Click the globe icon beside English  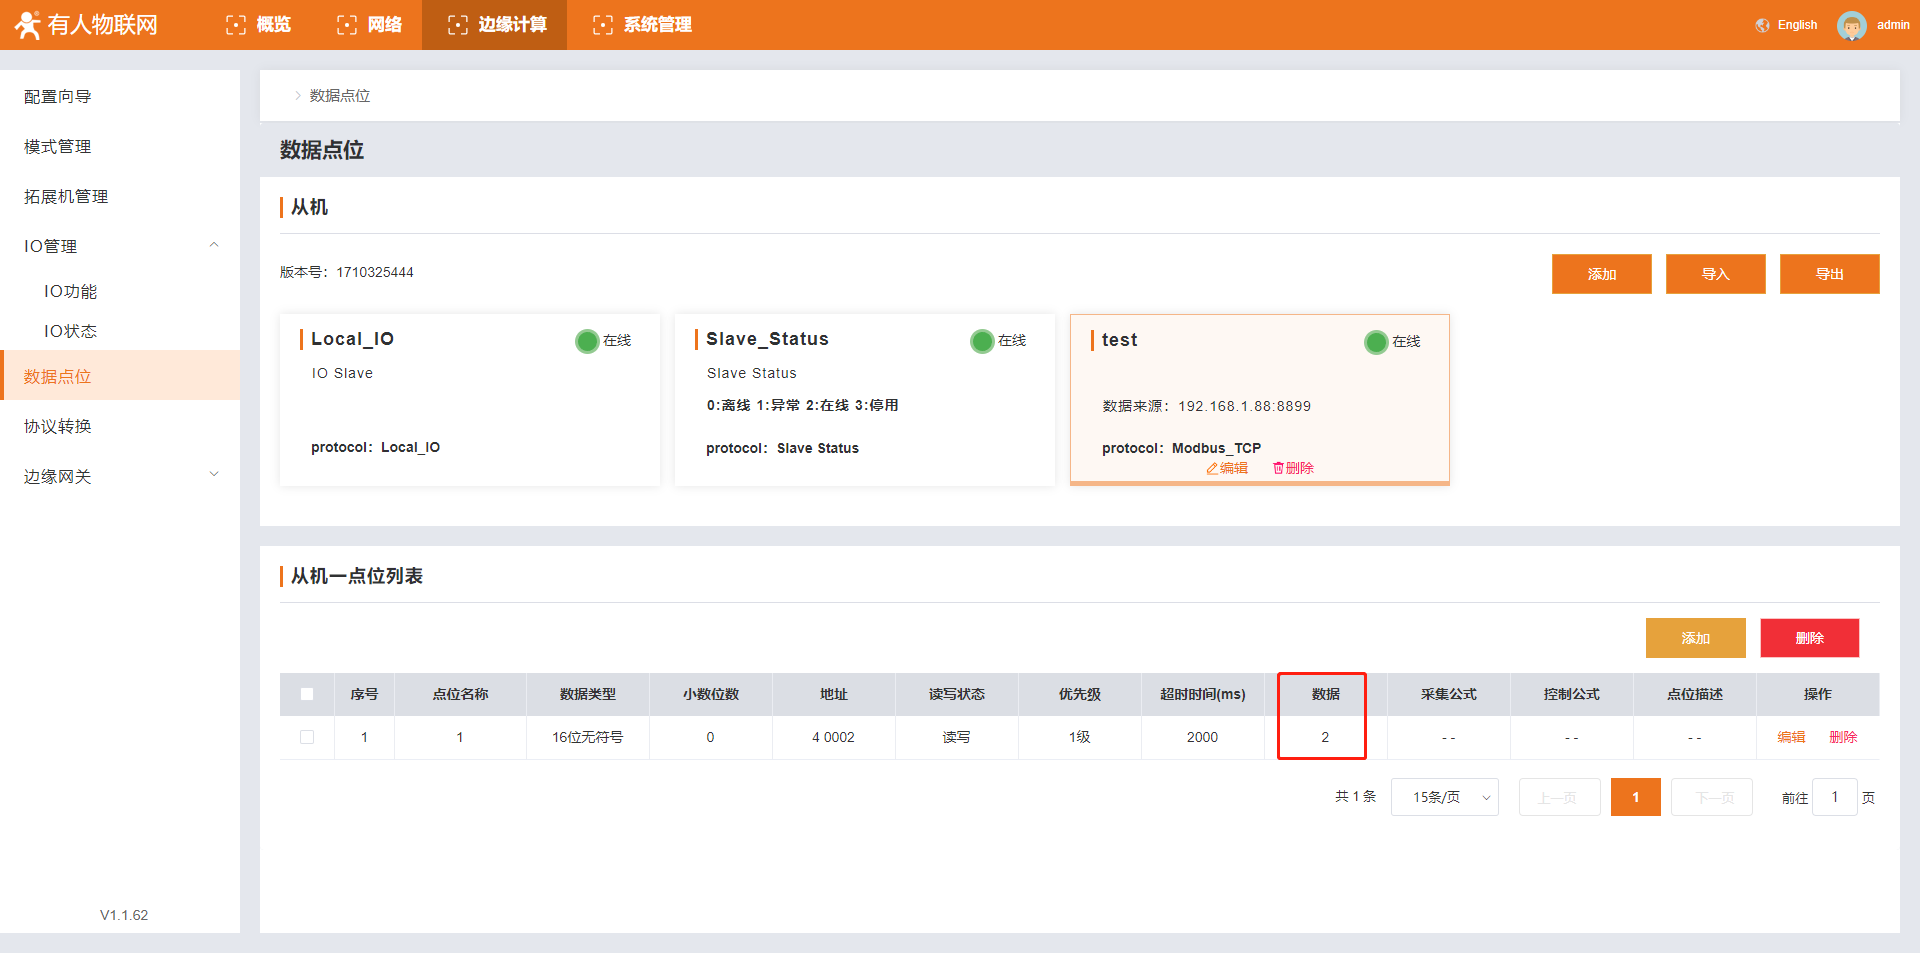(1762, 25)
